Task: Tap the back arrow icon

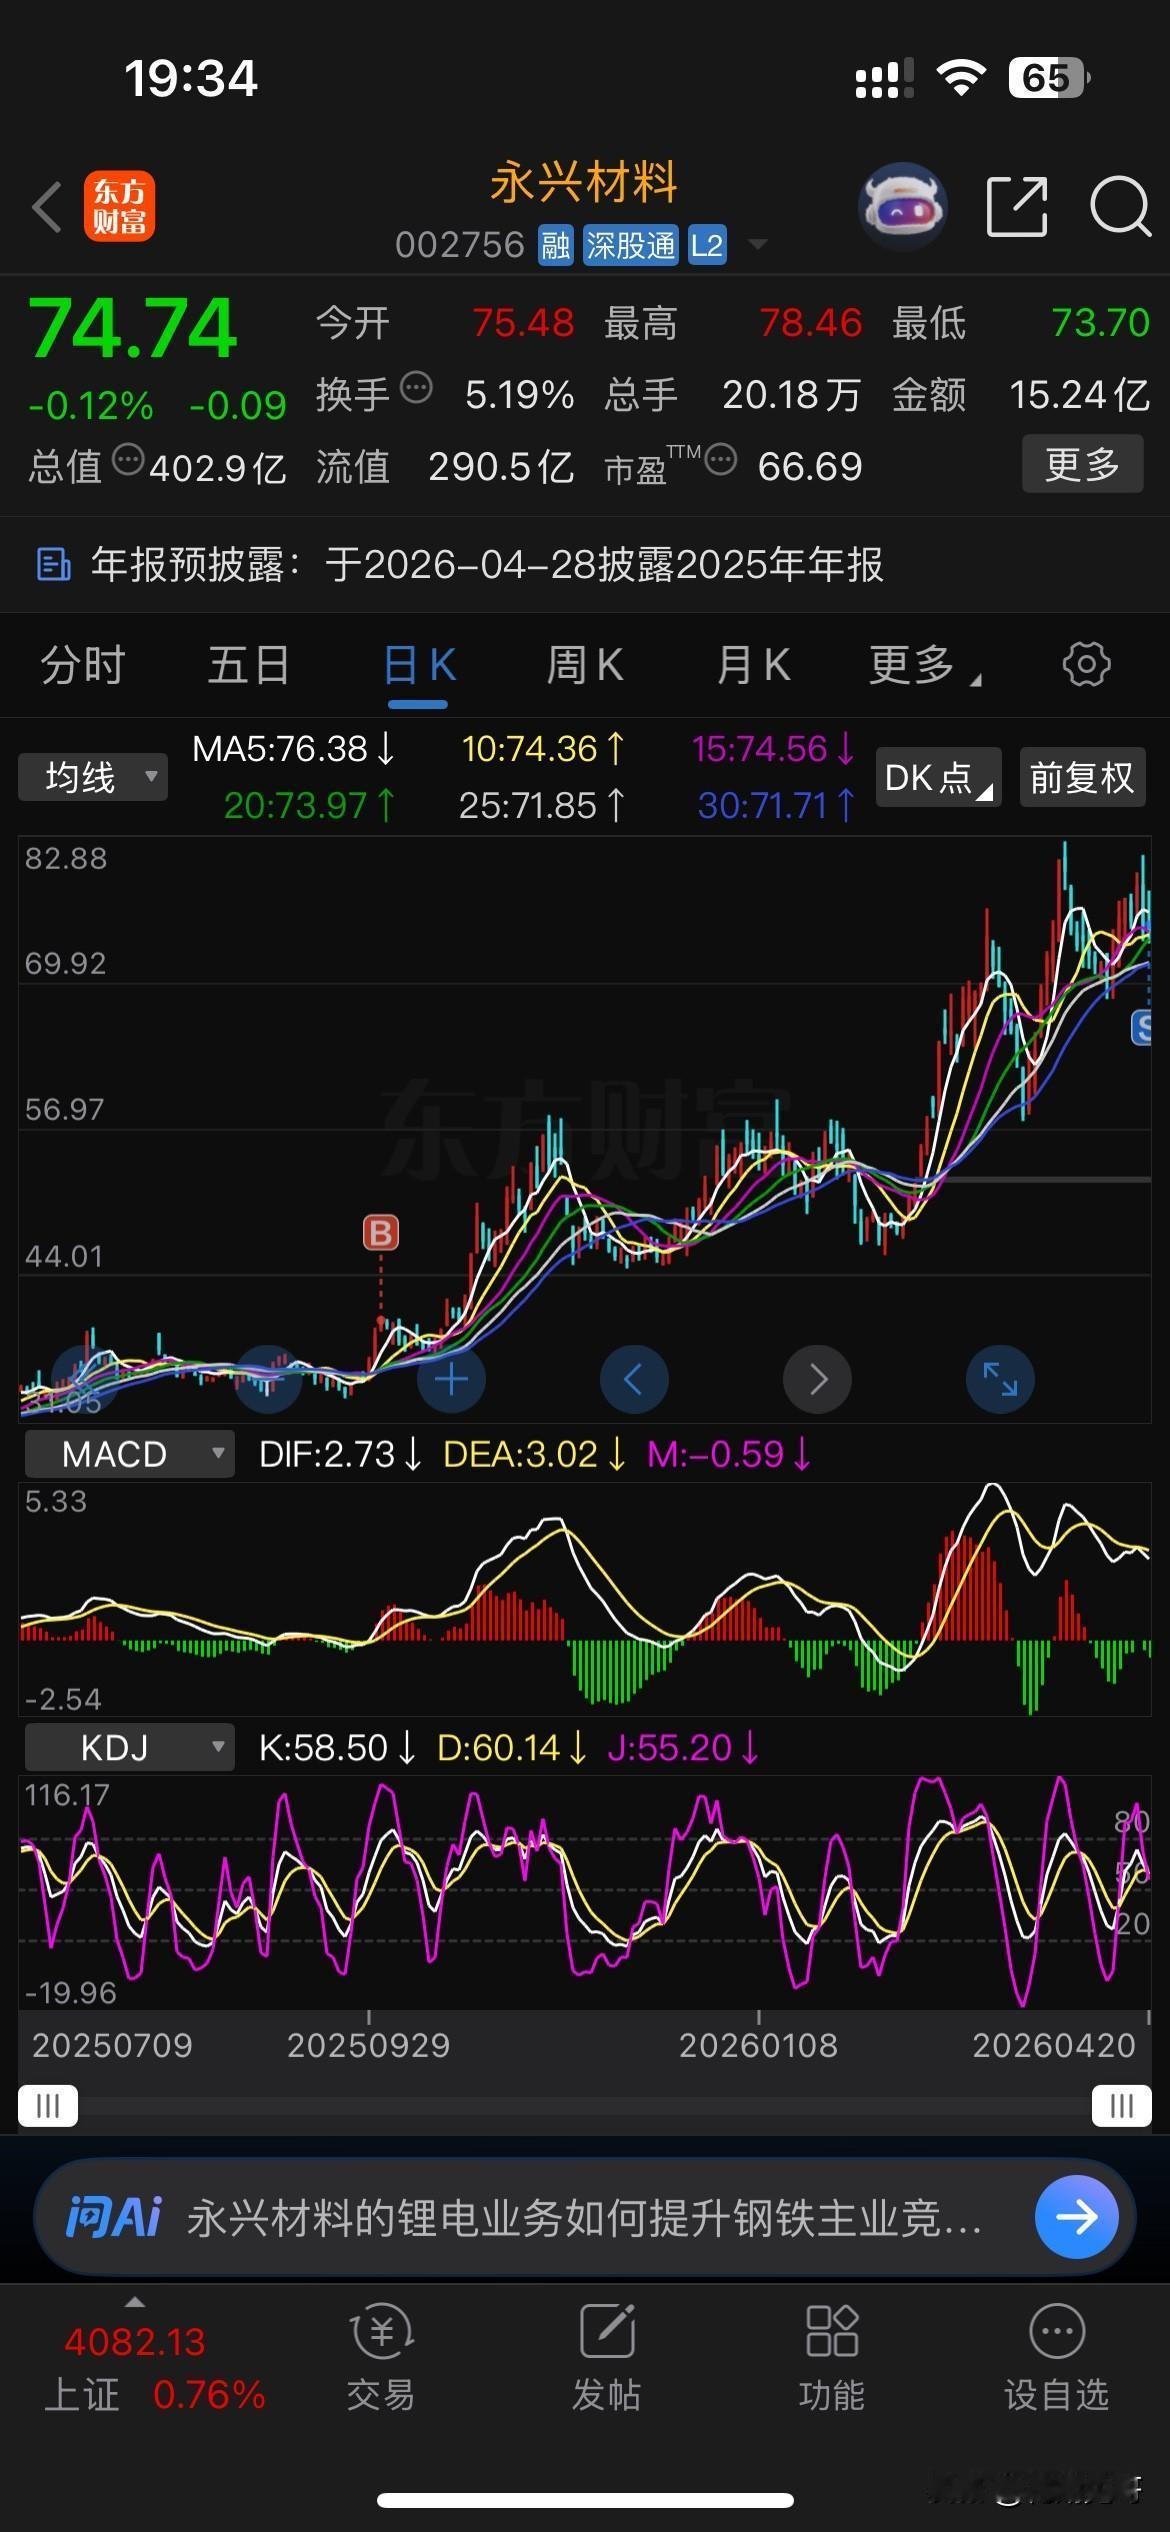Action: (x=46, y=208)
